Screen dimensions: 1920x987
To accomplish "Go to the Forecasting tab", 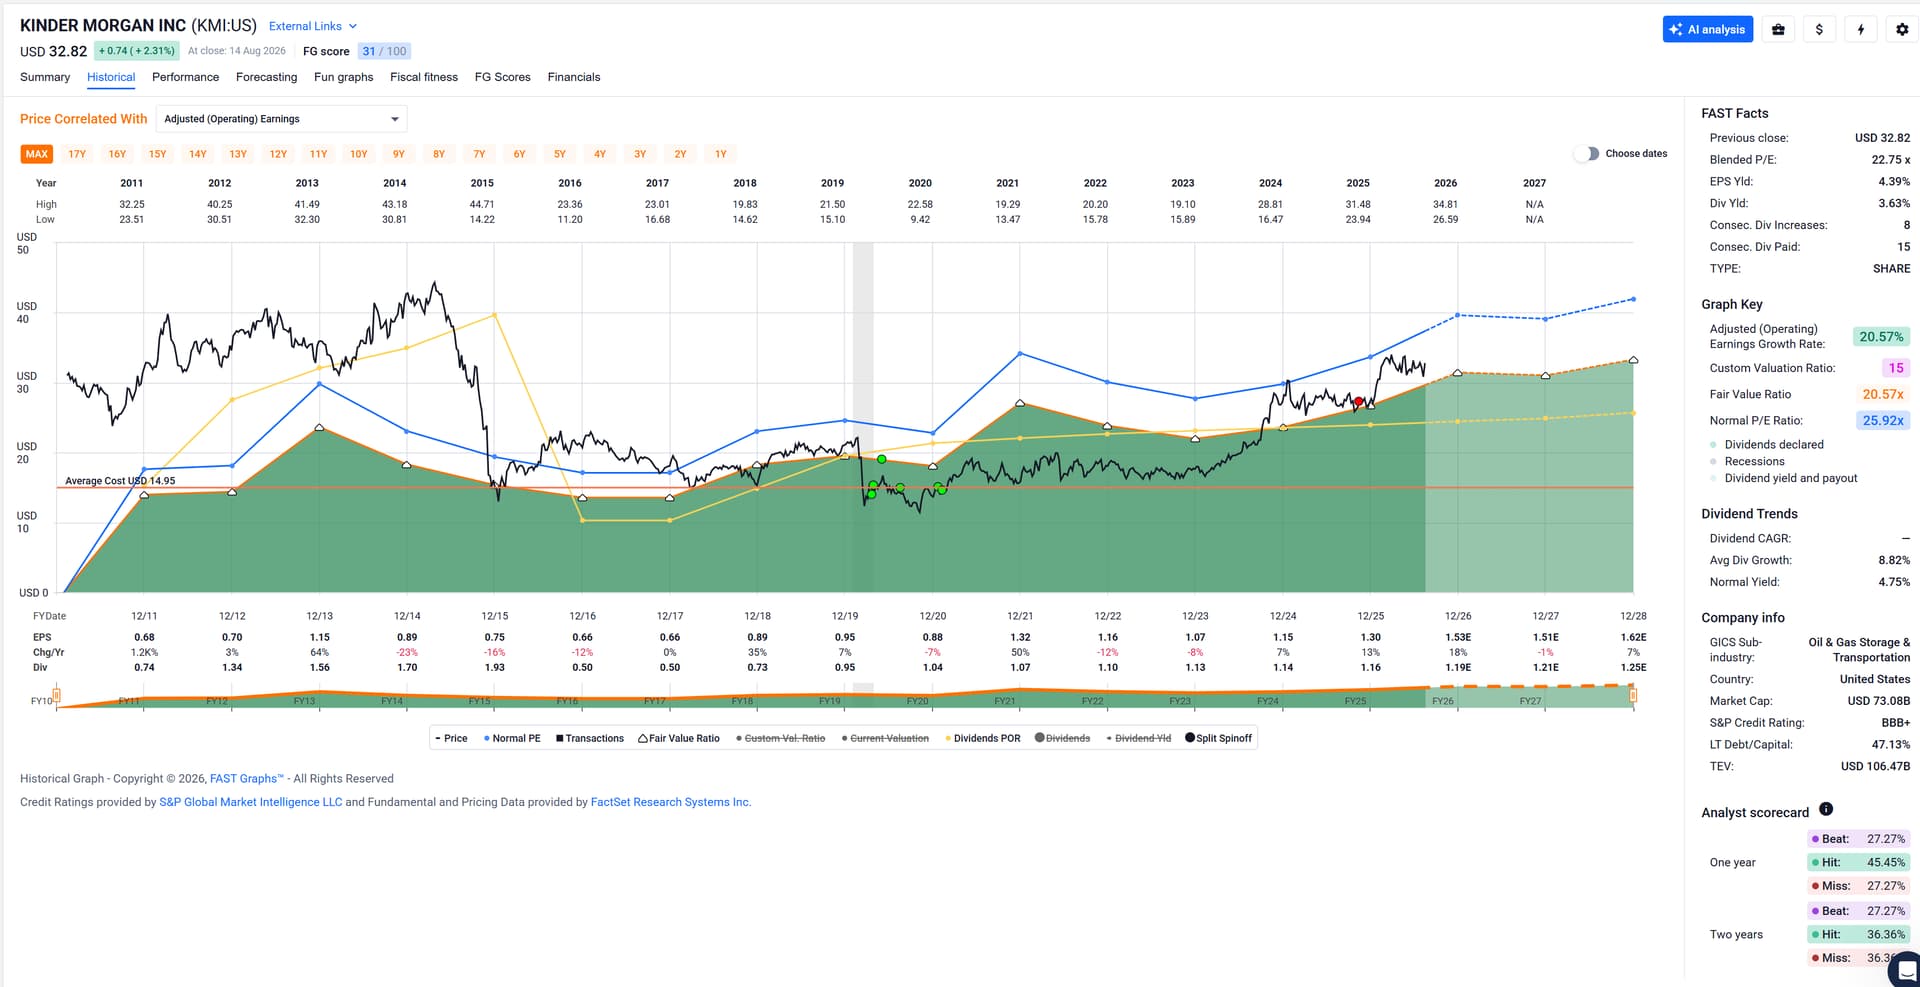I will coord(266,77).
